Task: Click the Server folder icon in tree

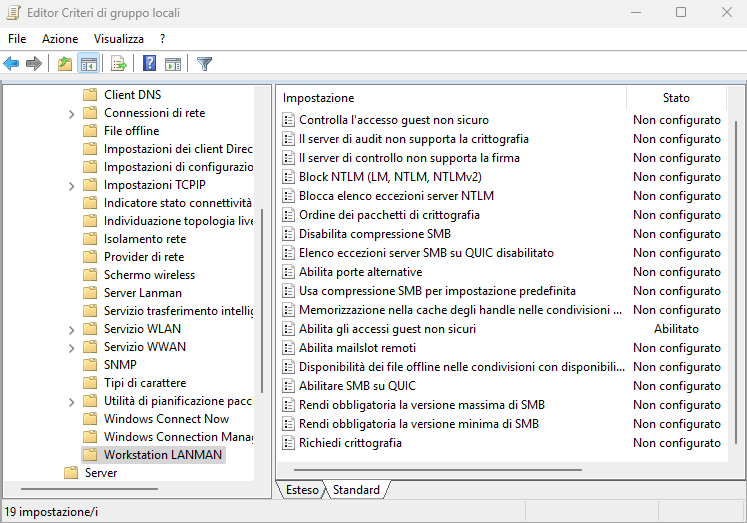Action: 71,473
